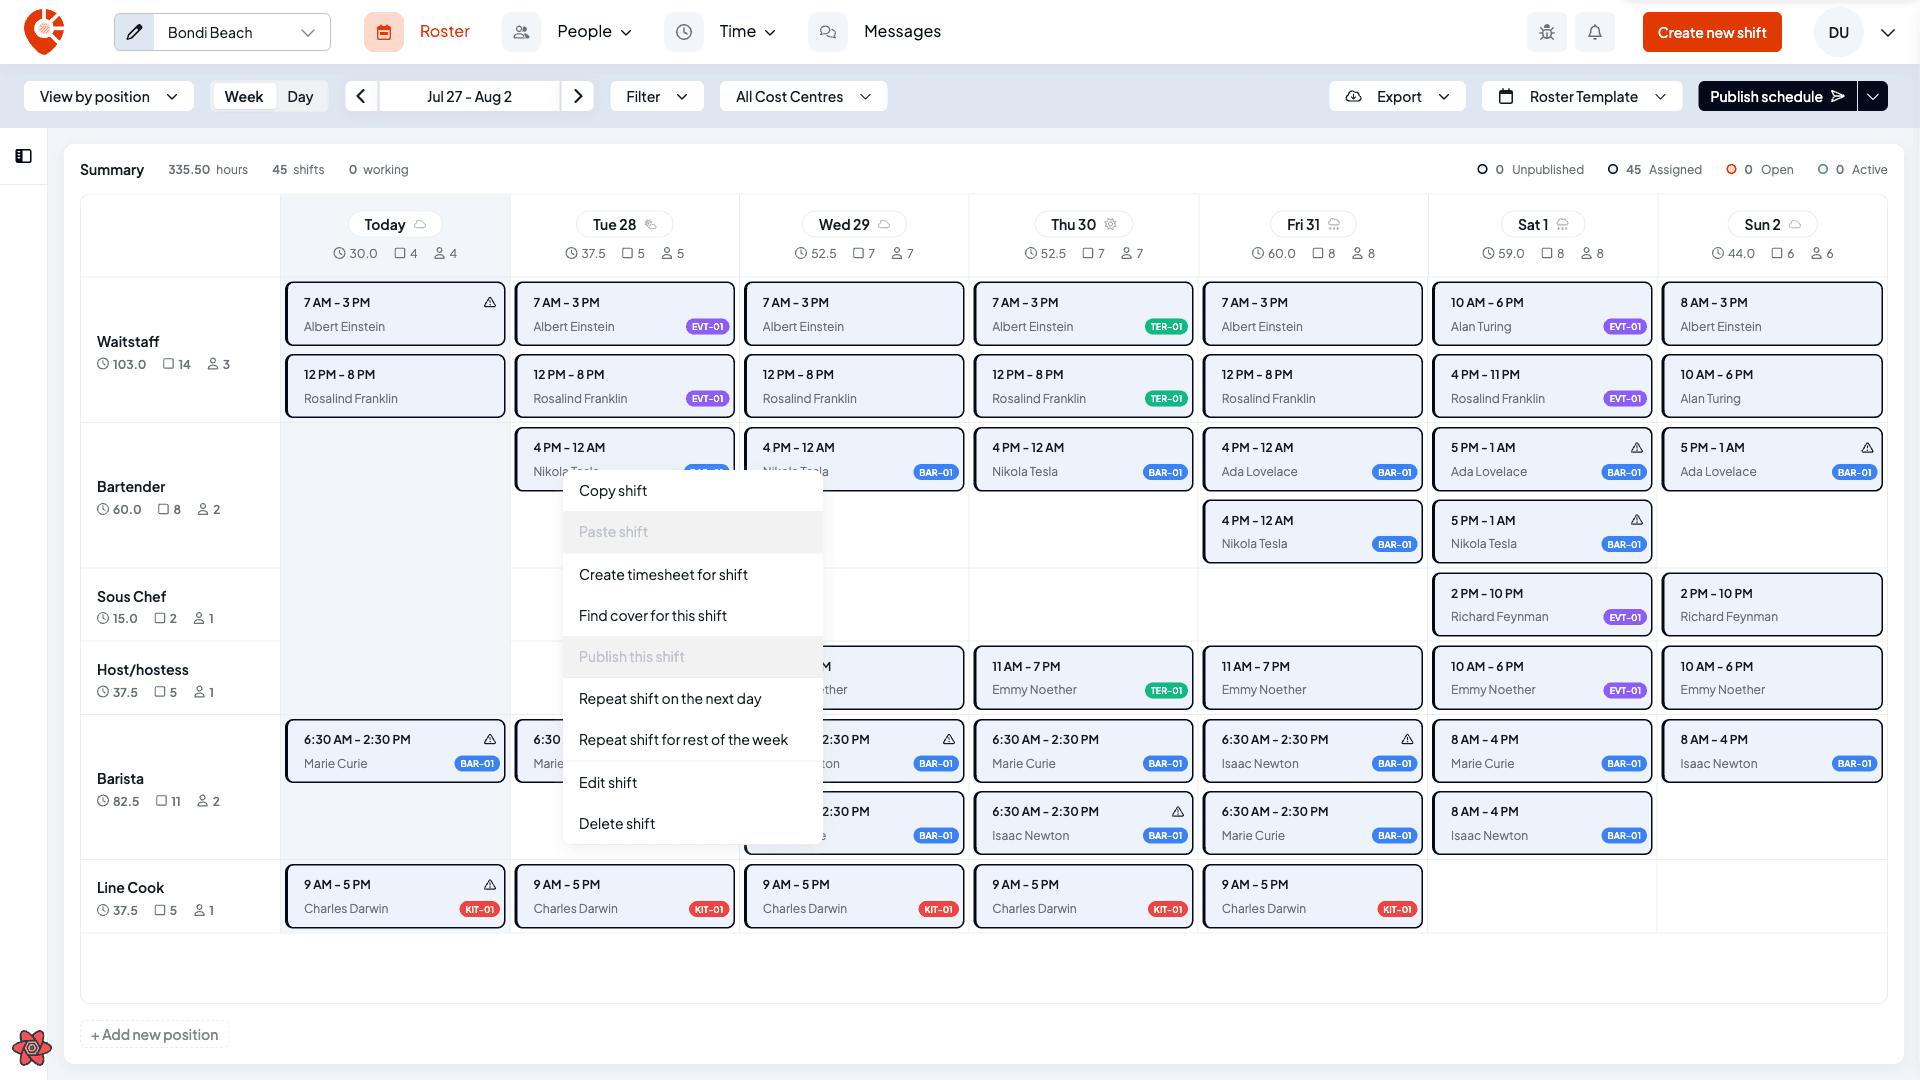The width and height of the screenshot is (1920, 1080).
Task: Choose Copy shift from the context menu
Action: (x=693, y=490)
